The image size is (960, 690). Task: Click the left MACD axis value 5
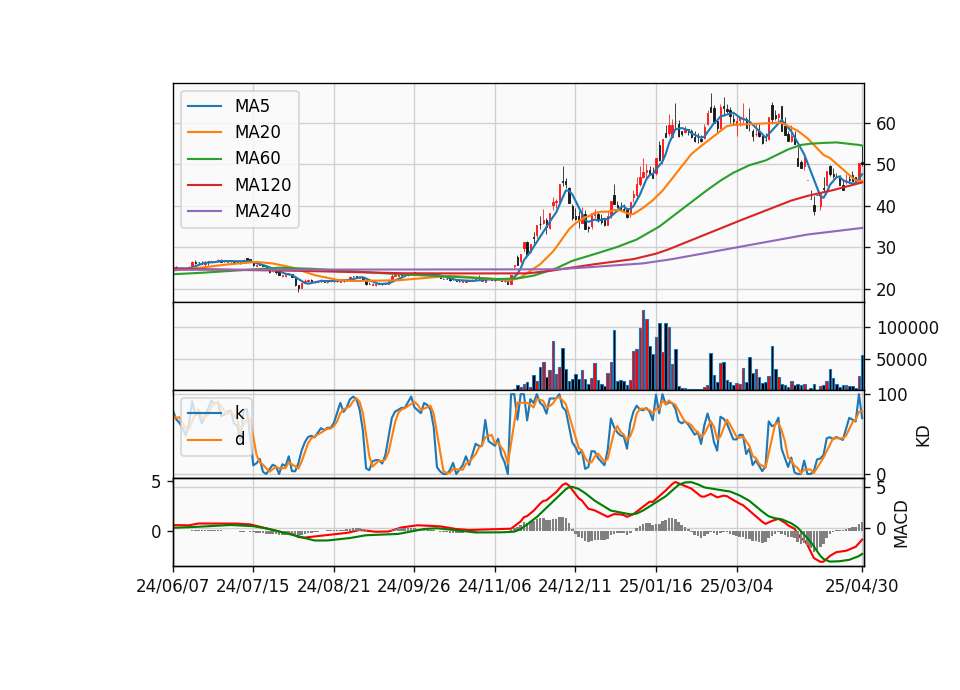(x=156, y=483)
